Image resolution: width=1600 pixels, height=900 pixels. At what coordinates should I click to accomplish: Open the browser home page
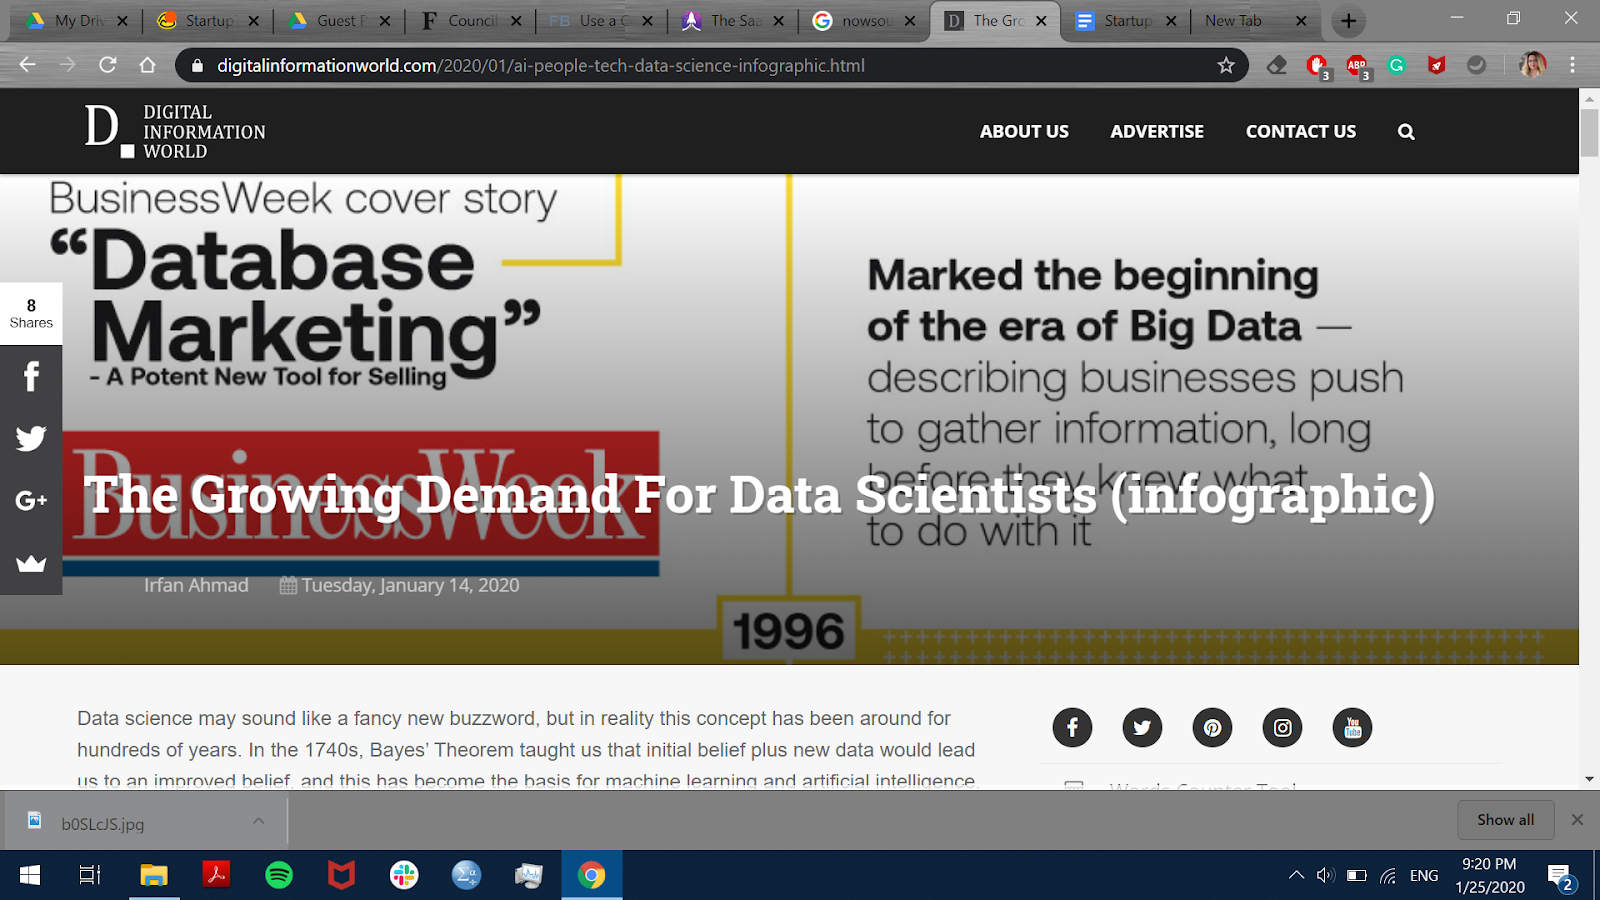pos(148,65)
